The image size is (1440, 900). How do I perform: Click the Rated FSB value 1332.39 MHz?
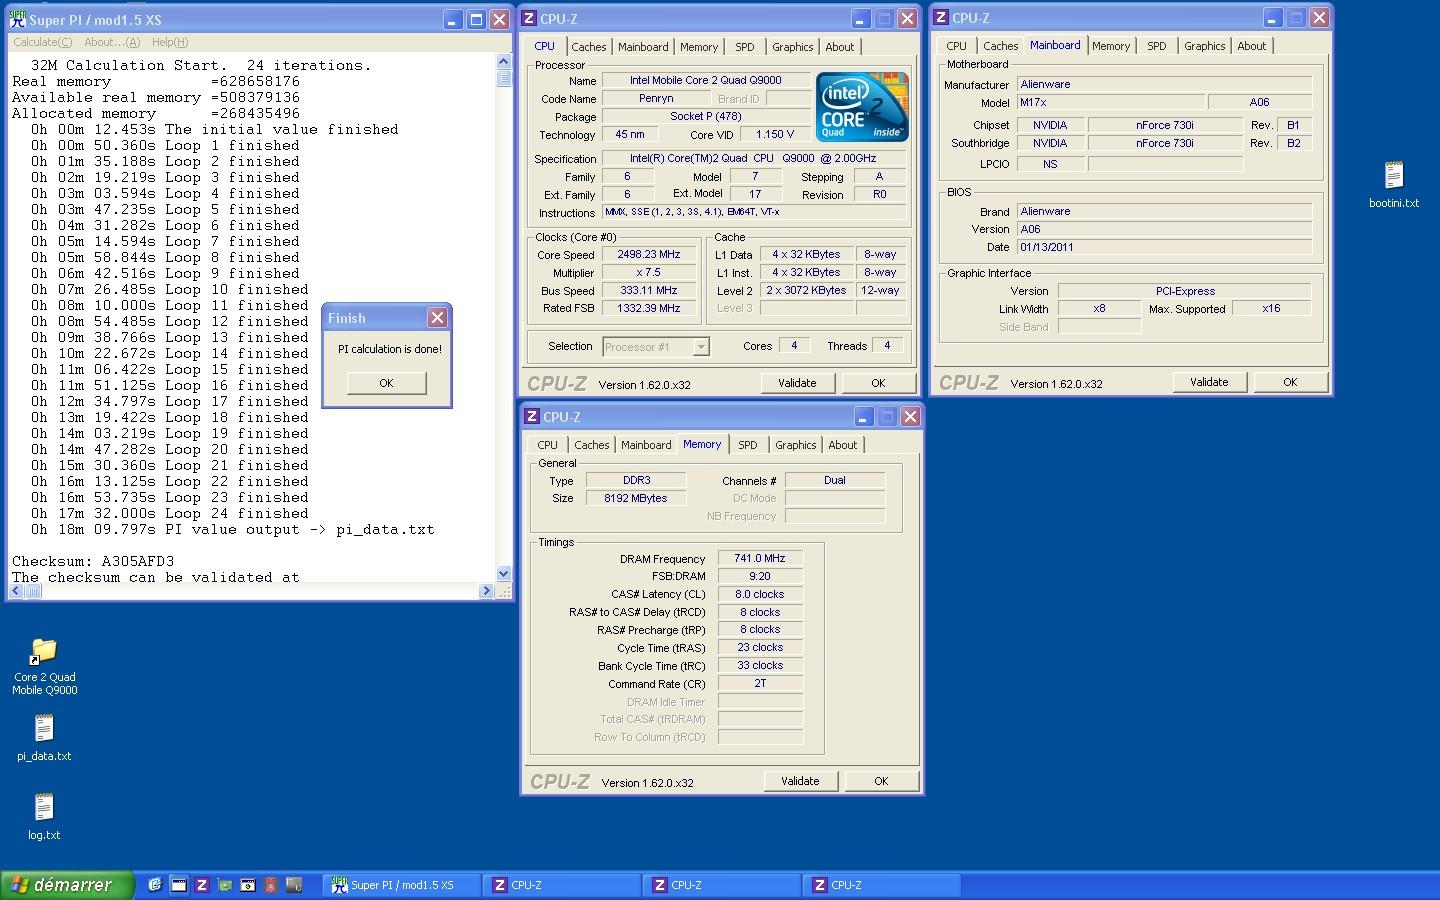649,308
